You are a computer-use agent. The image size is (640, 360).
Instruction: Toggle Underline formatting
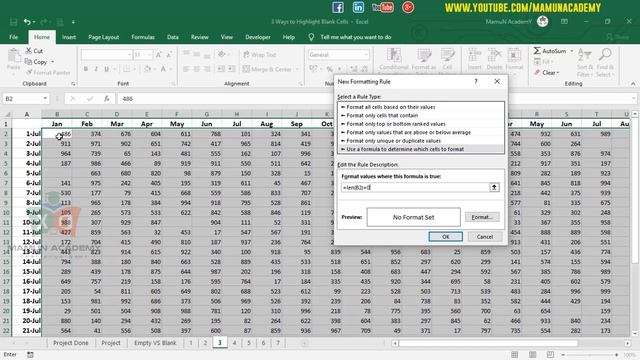pyautogui.click(x=107, y=69)
